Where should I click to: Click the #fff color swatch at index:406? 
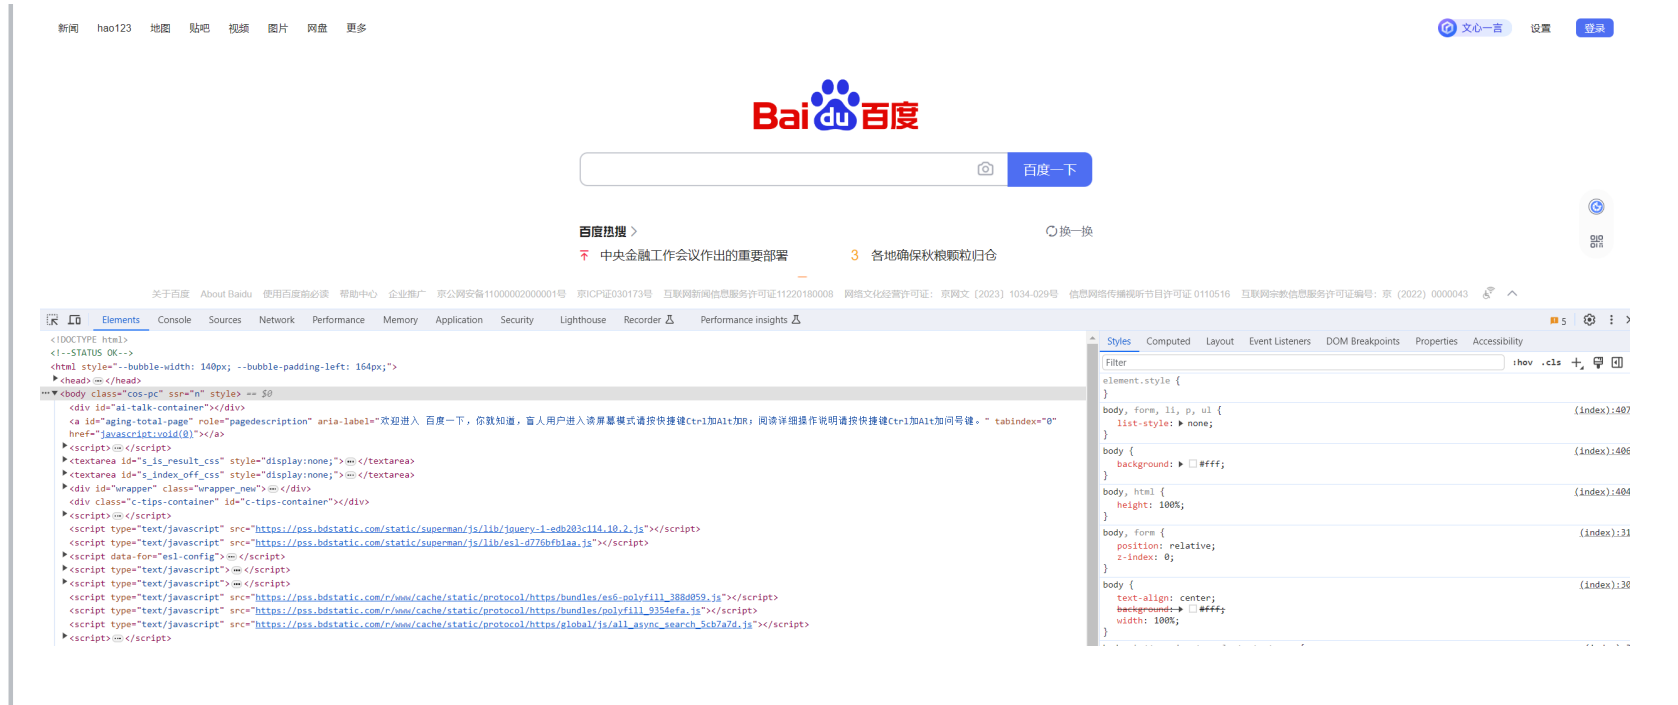pyautogui.click(x=1192, y=464)
